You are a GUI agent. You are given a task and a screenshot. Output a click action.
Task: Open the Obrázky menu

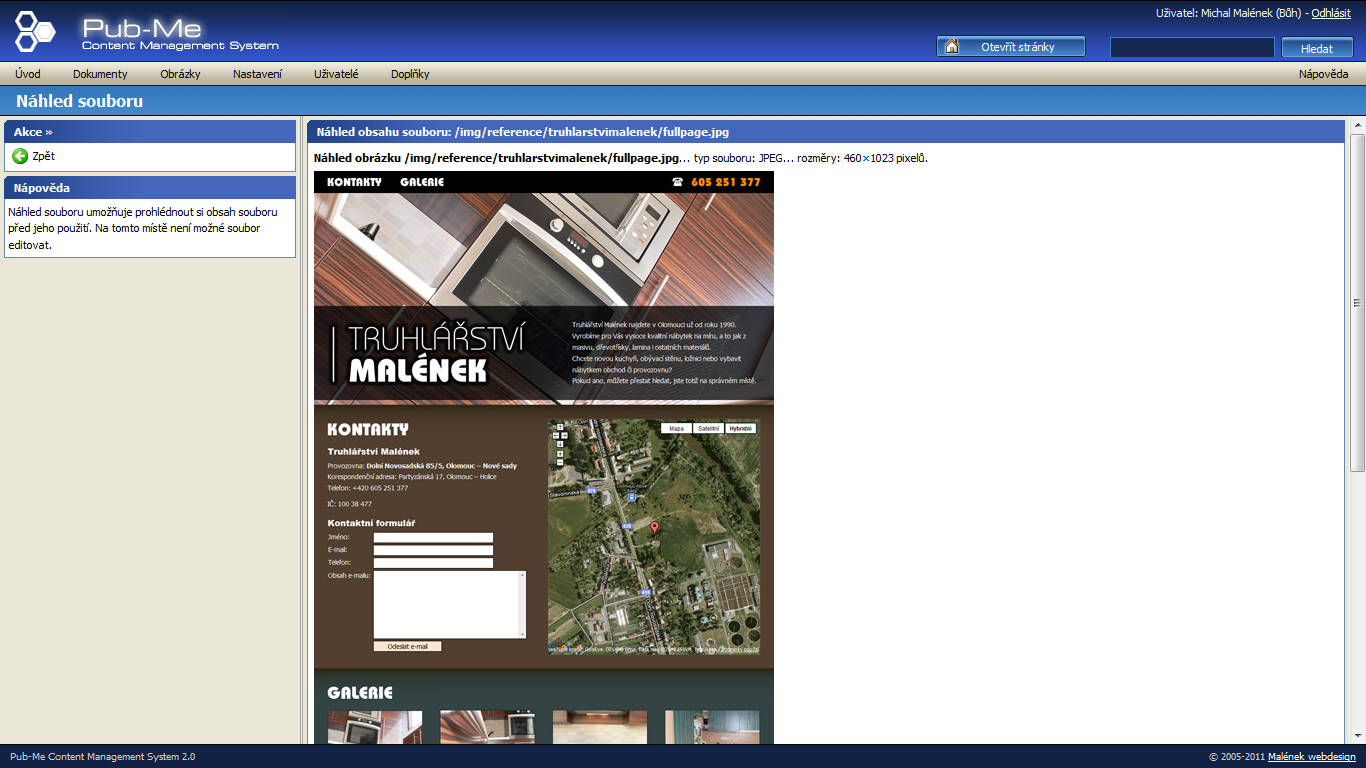click(180, 74)
